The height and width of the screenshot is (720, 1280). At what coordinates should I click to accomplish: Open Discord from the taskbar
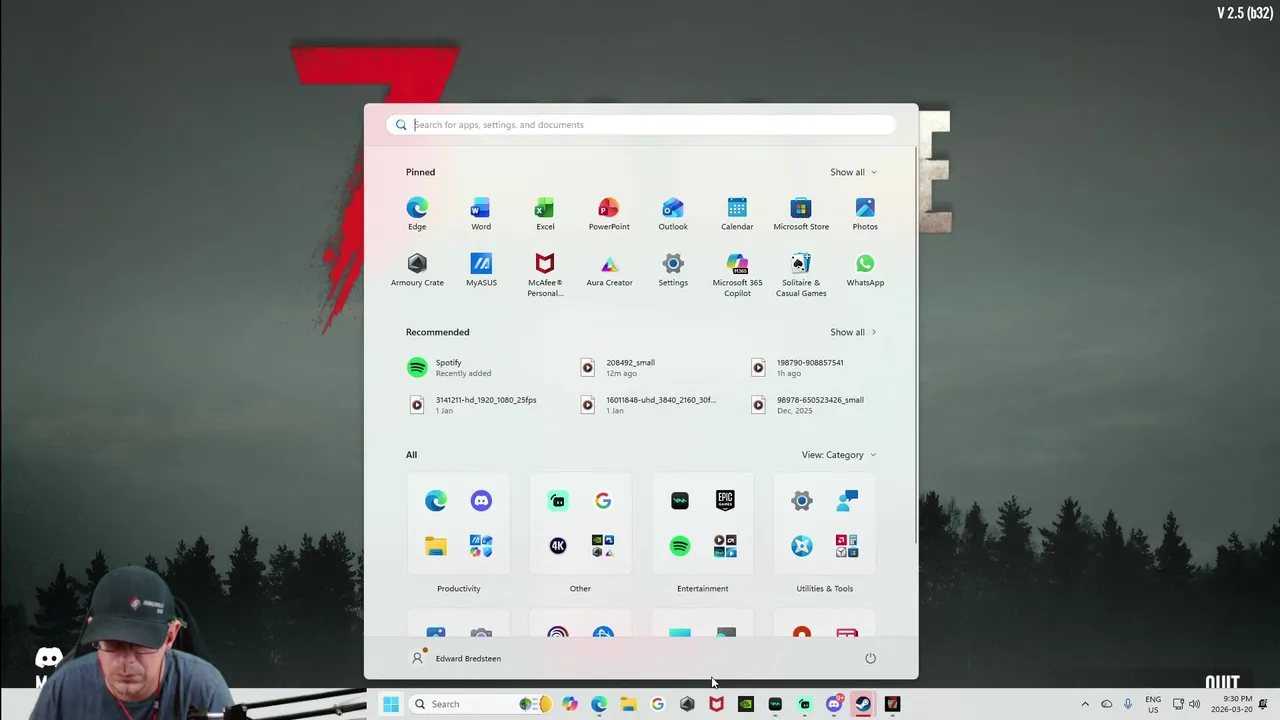[834, 704]
